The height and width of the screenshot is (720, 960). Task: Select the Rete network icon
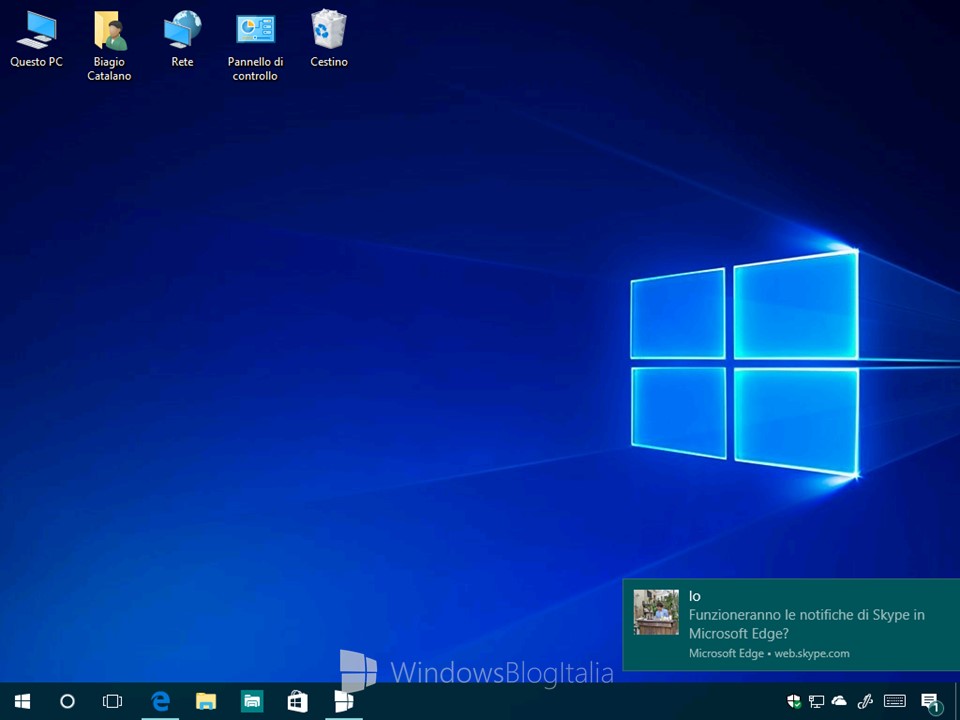[182, 39]
